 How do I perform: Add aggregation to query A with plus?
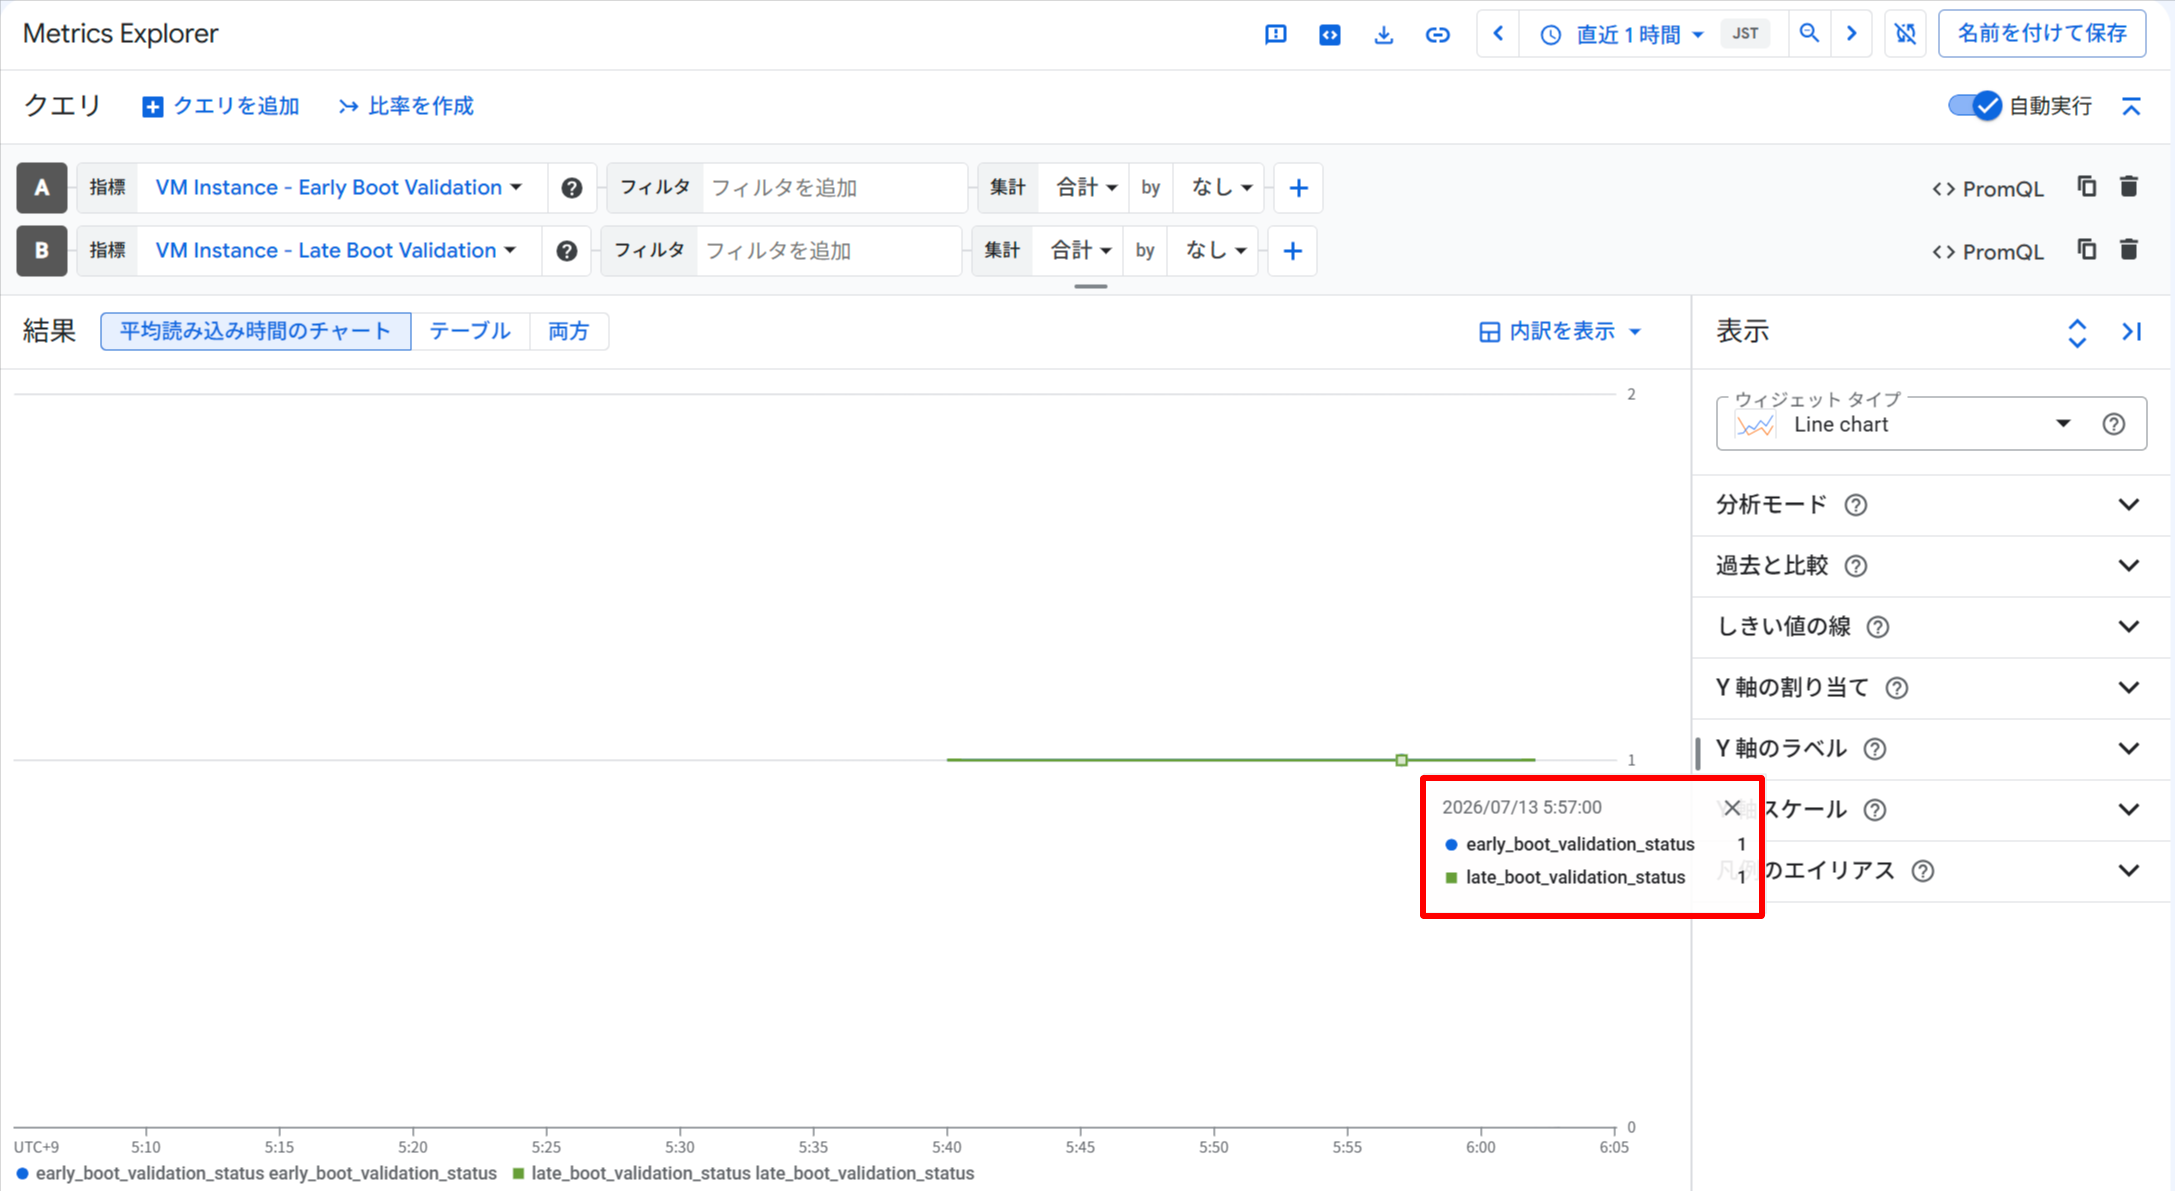pos(1298,188)
